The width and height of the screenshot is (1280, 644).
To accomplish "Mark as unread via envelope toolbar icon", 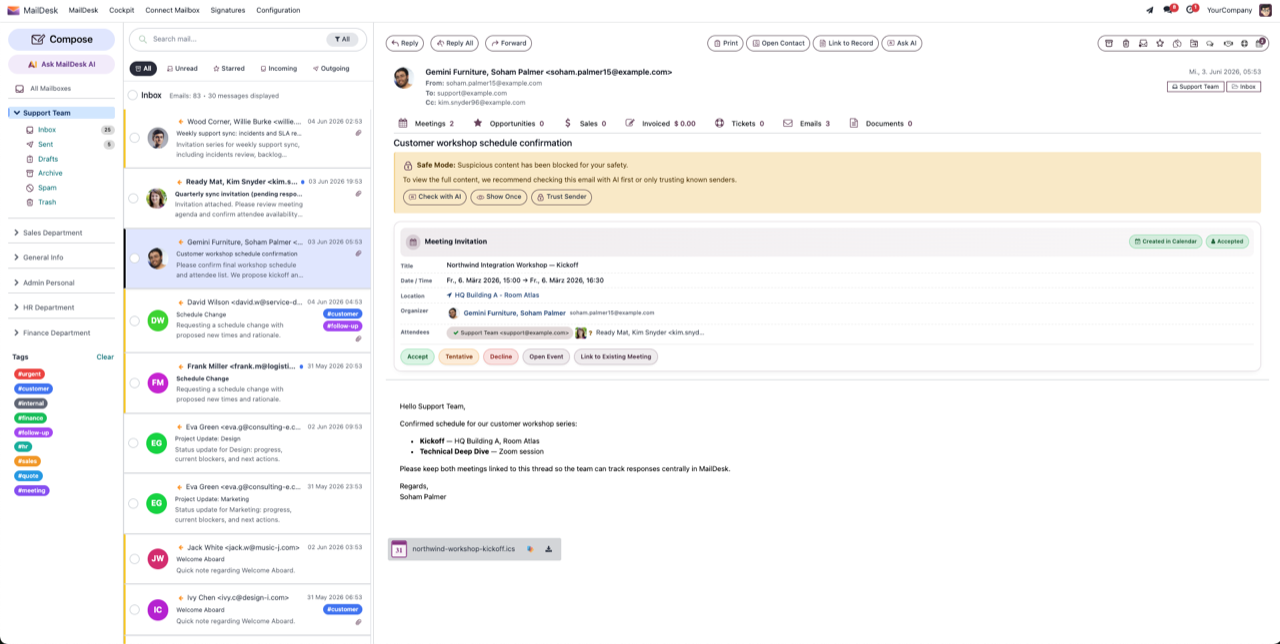I will click(1143, 43).
